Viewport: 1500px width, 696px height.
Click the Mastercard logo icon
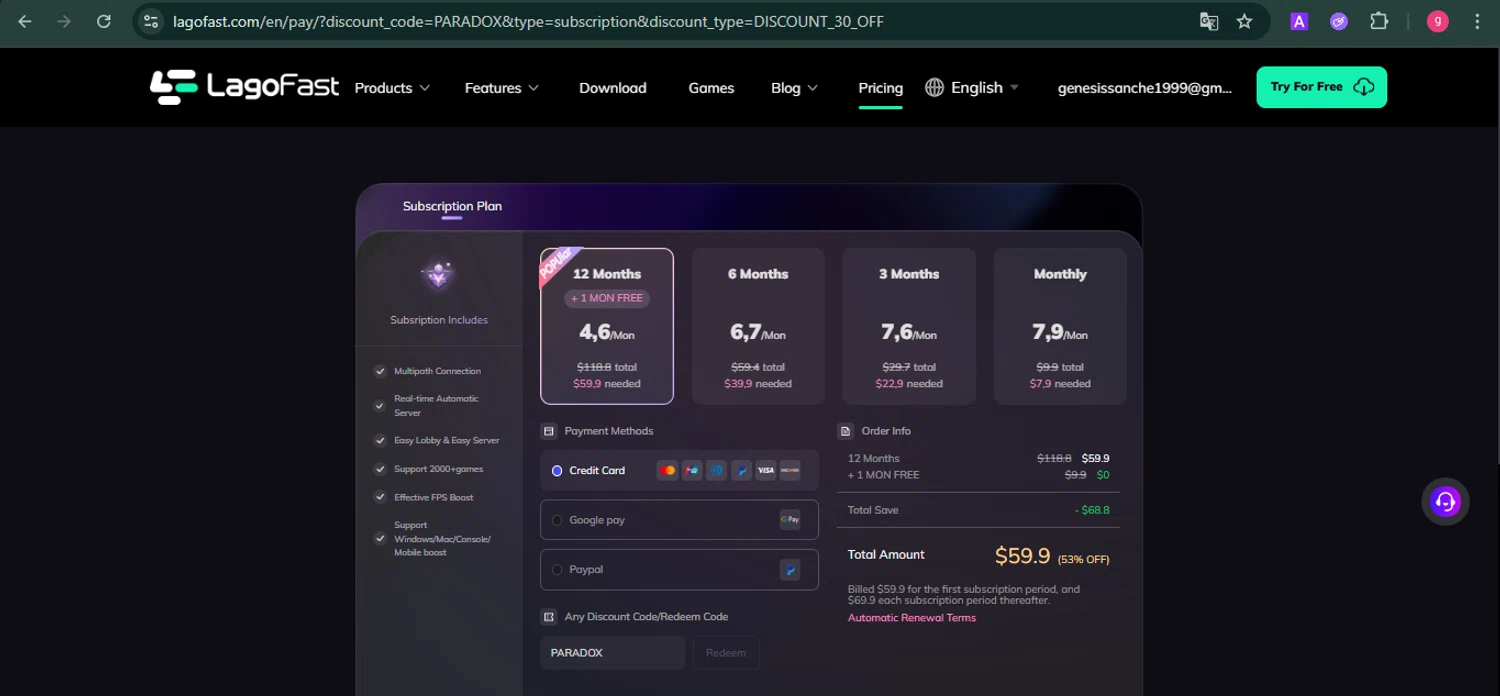(x=667, y=470)
